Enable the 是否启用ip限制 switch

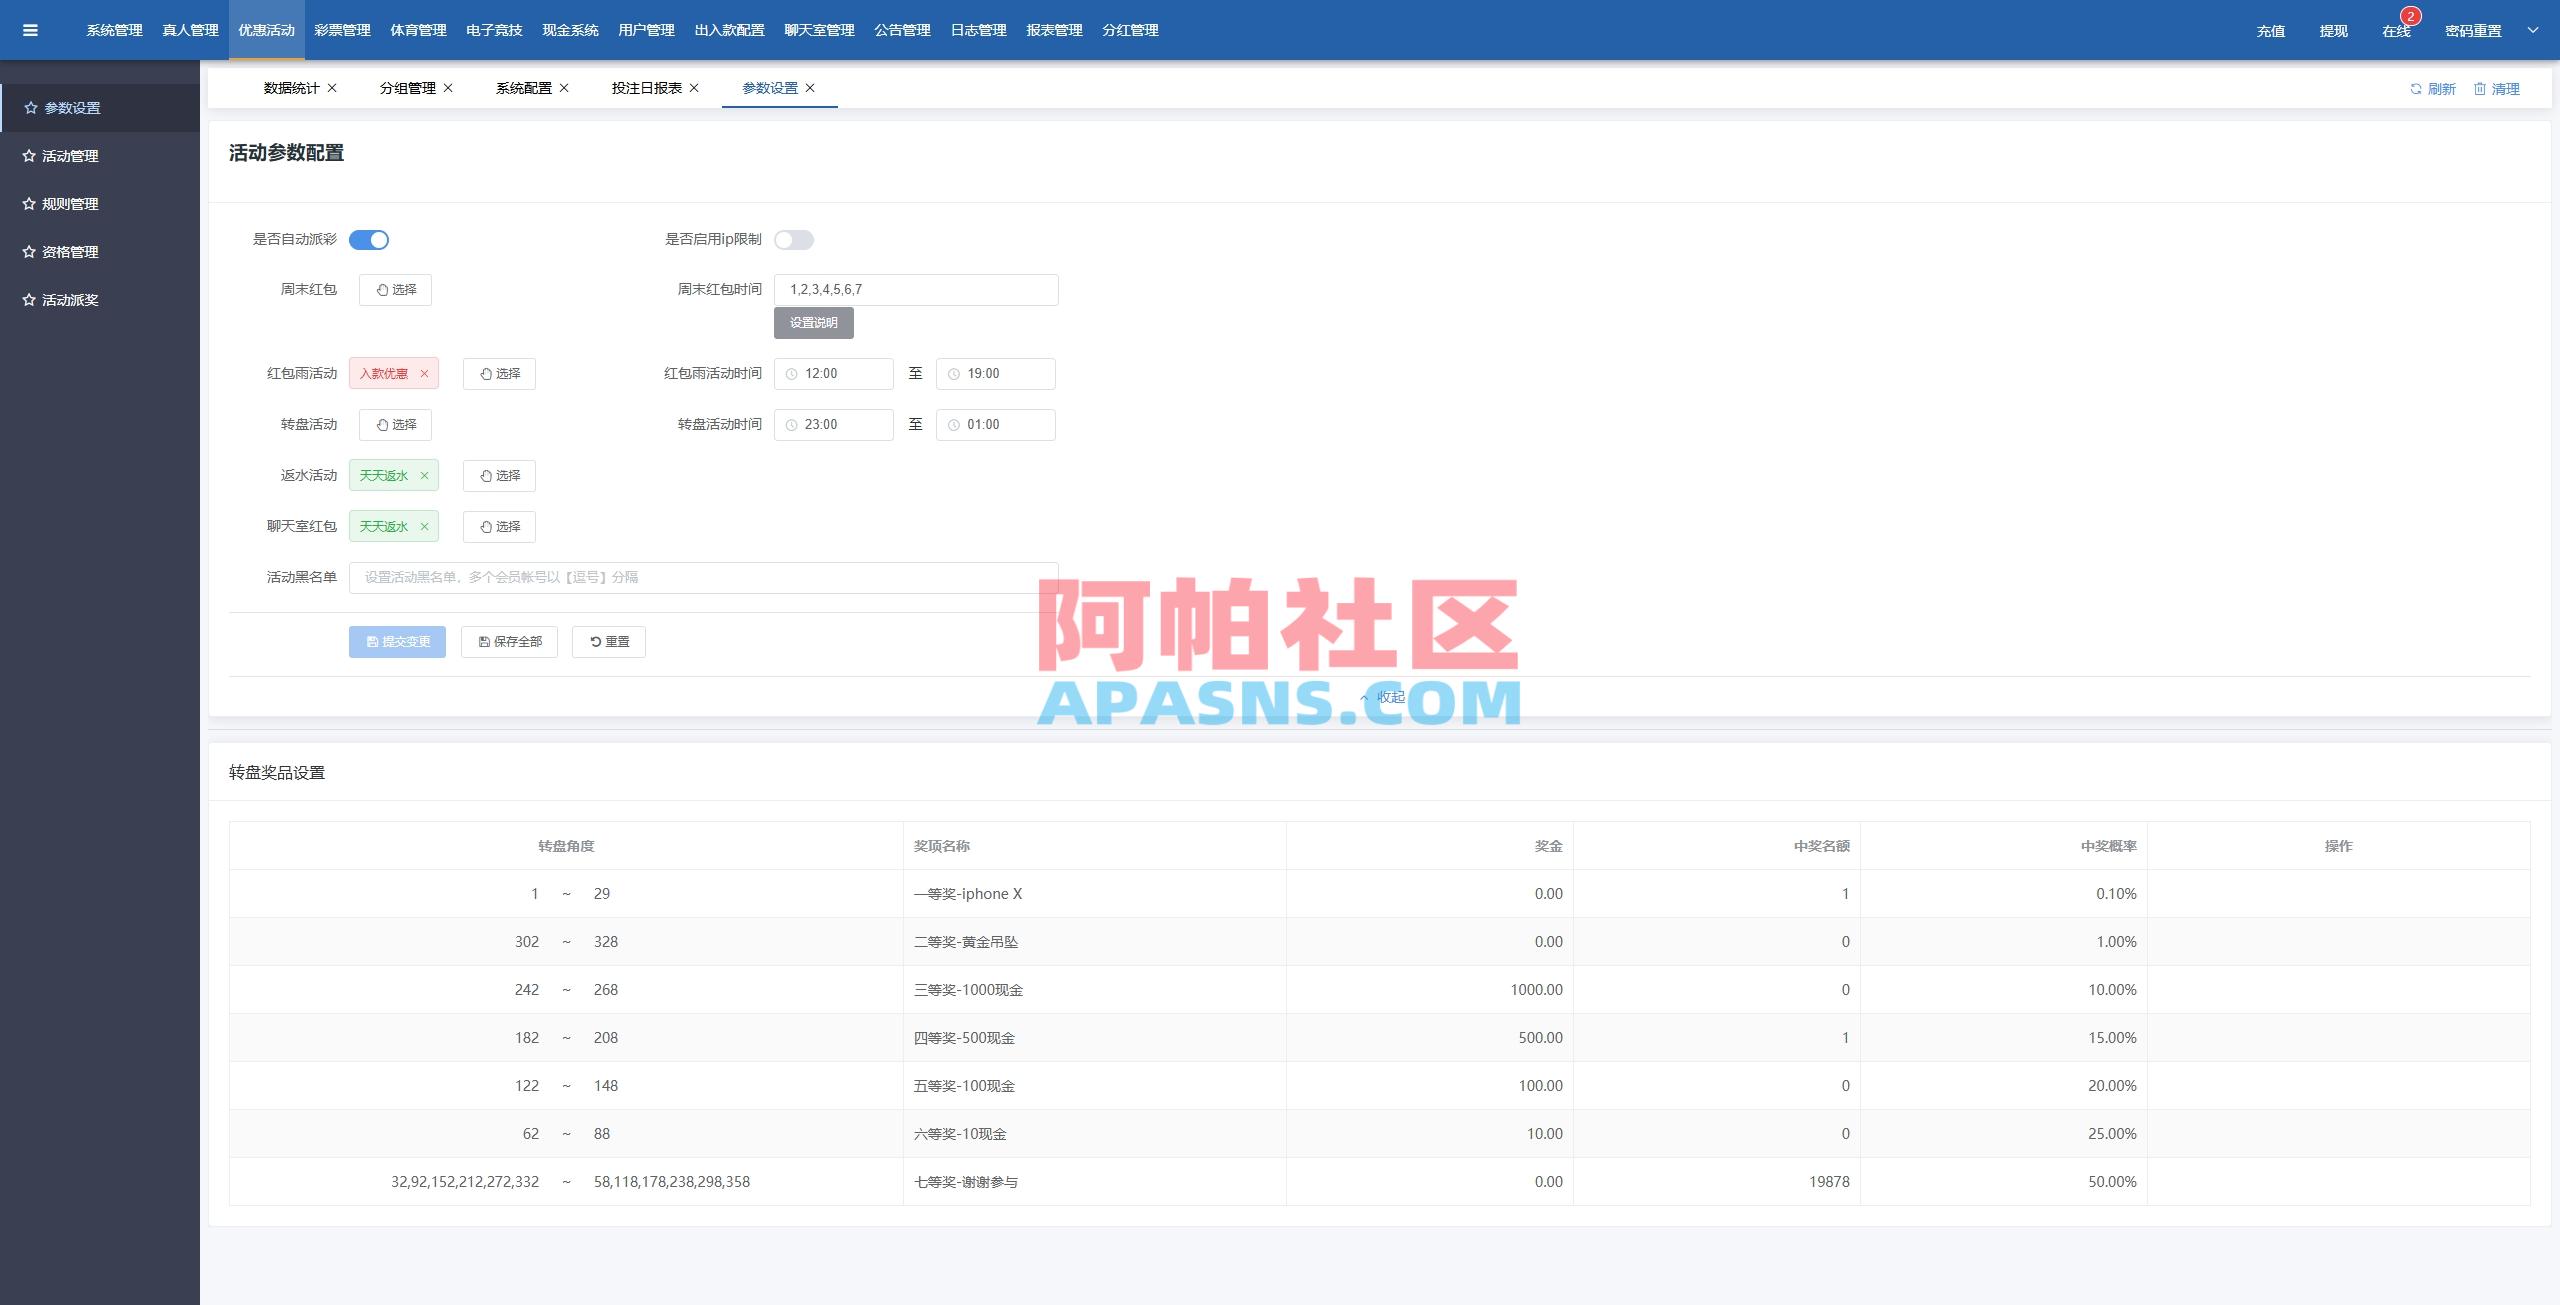pos(795,240)
